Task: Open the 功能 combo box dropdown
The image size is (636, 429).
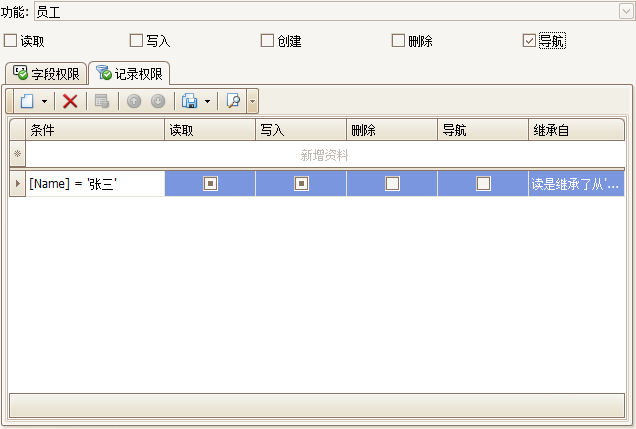Action: point(626,11)
